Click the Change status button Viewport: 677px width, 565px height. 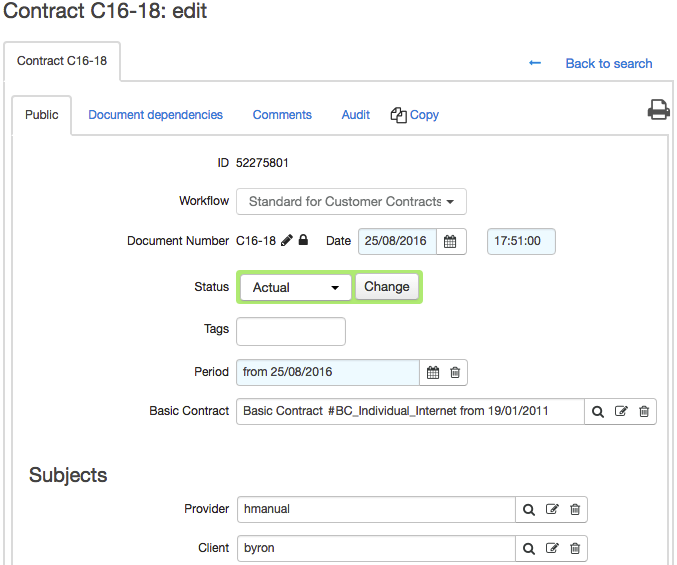point(387,287)
